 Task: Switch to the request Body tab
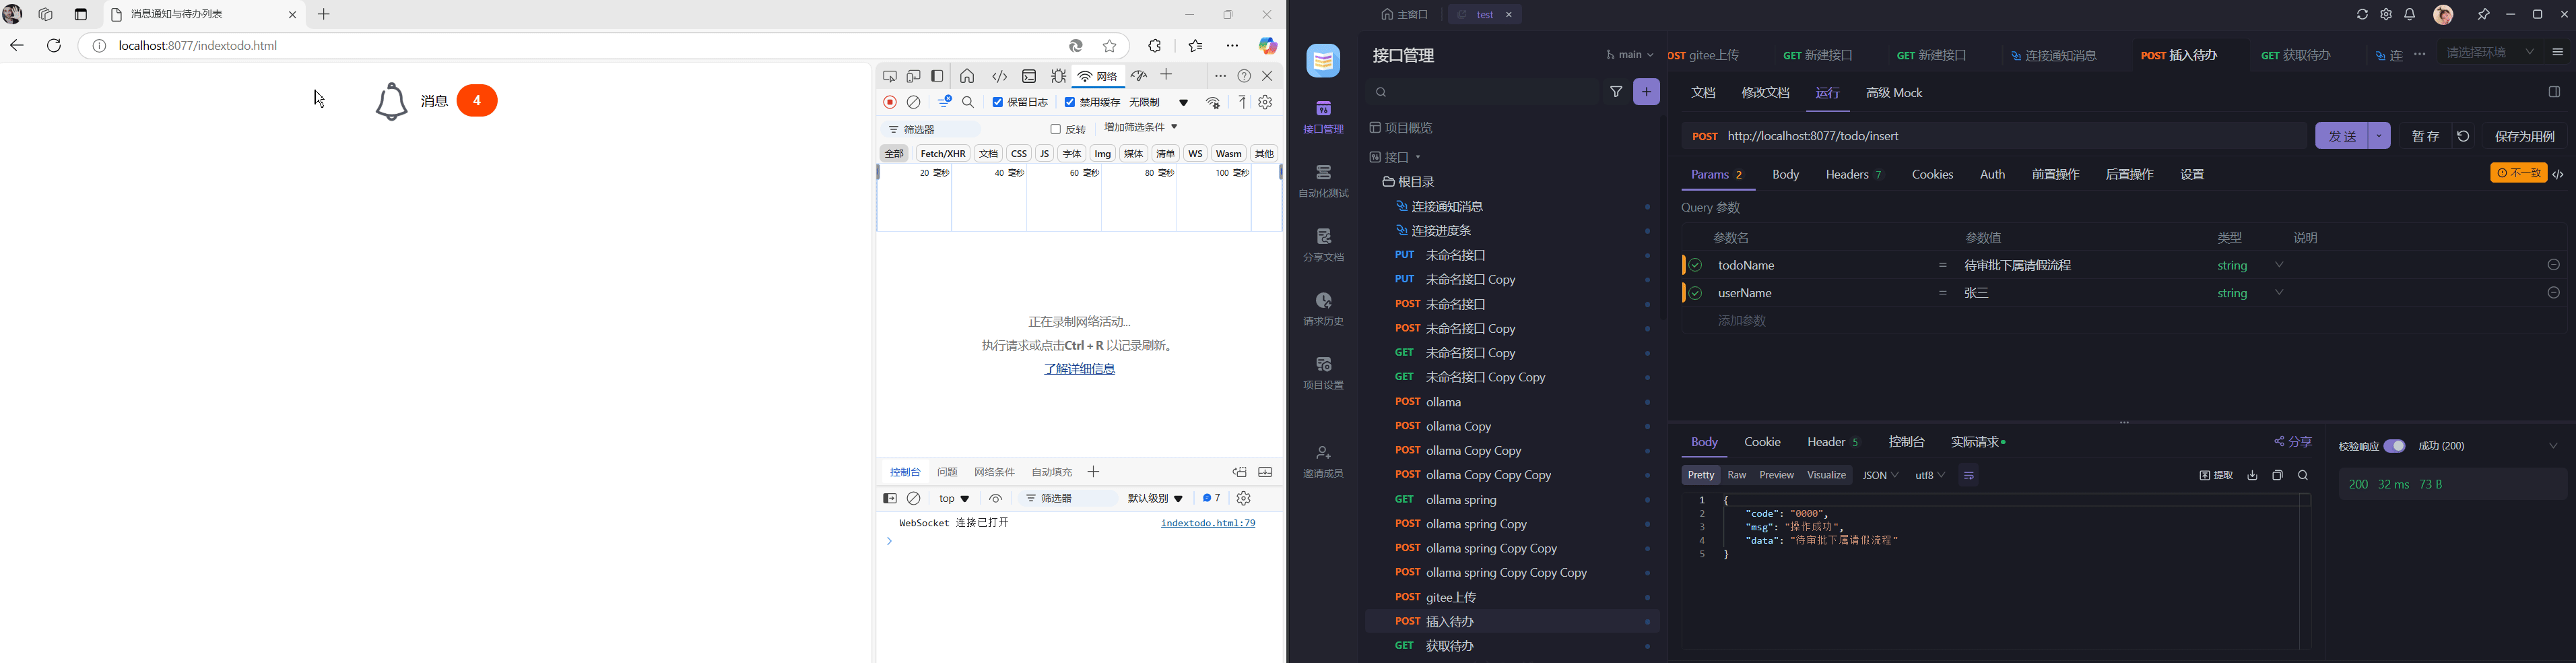(x=1785, y=175)
